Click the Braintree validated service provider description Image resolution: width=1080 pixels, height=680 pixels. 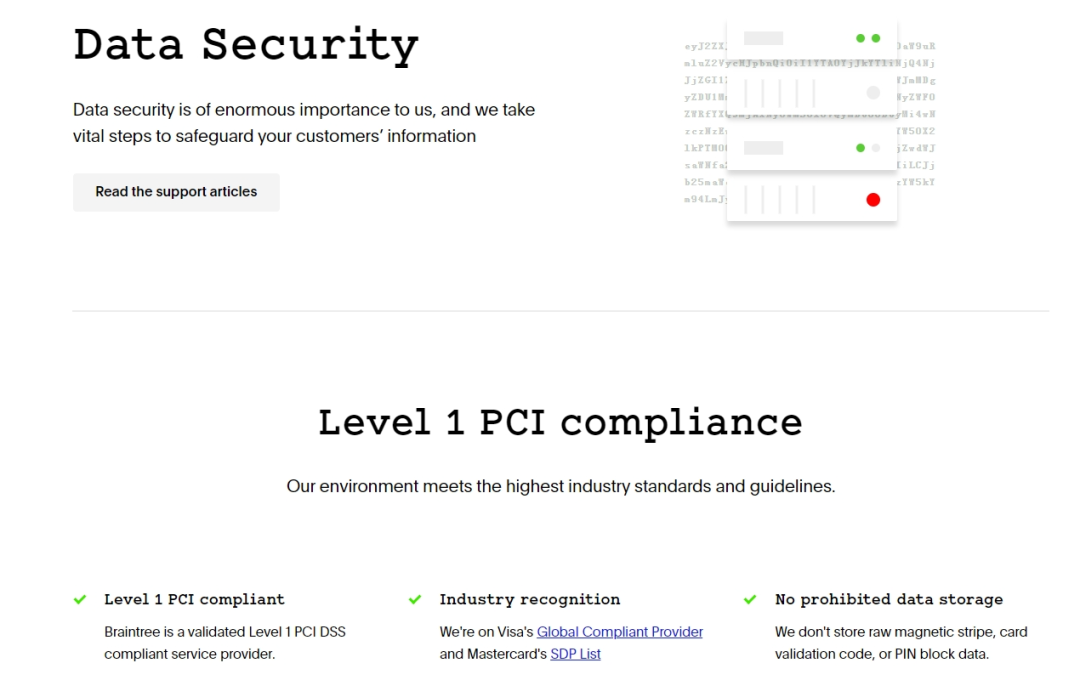[x=225, y=643]
